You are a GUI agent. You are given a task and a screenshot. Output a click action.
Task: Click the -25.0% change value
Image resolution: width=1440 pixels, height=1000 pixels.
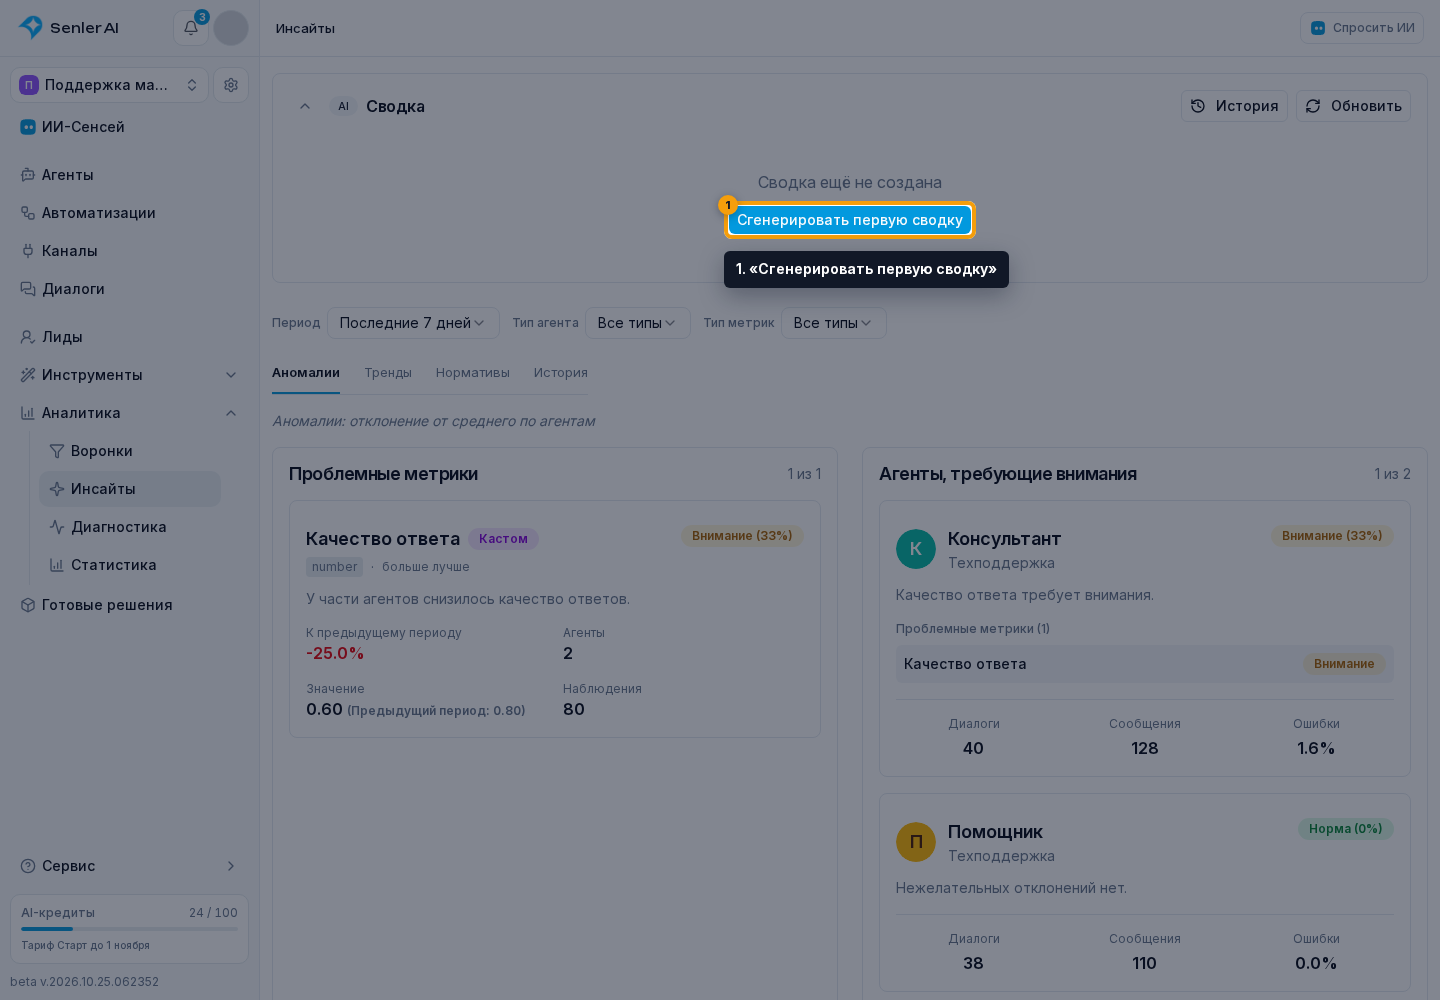click(335, 654)
